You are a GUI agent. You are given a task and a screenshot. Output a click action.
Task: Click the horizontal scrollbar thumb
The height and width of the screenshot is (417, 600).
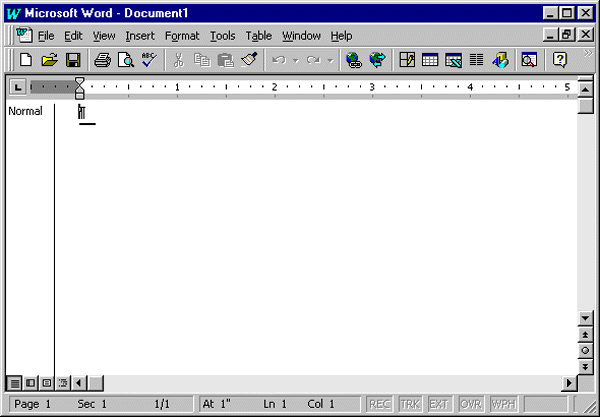(x=95, y=383)
